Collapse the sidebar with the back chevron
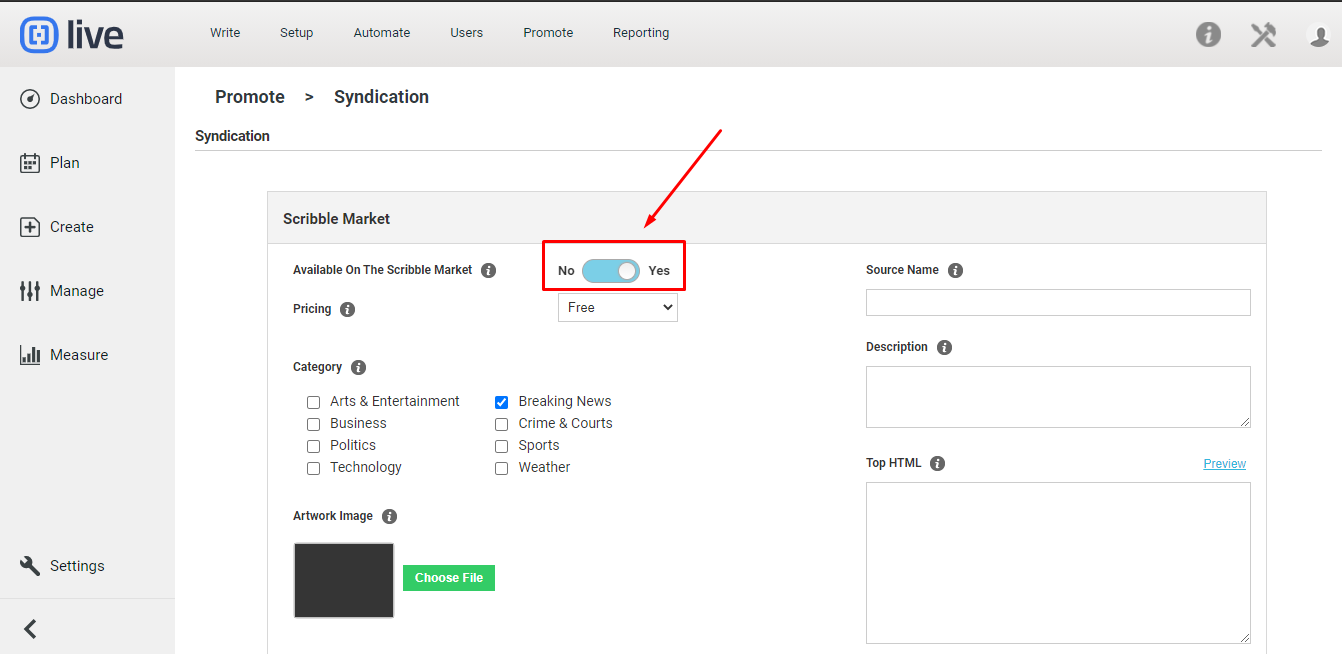1342x654 pixels. pos(30,629)
